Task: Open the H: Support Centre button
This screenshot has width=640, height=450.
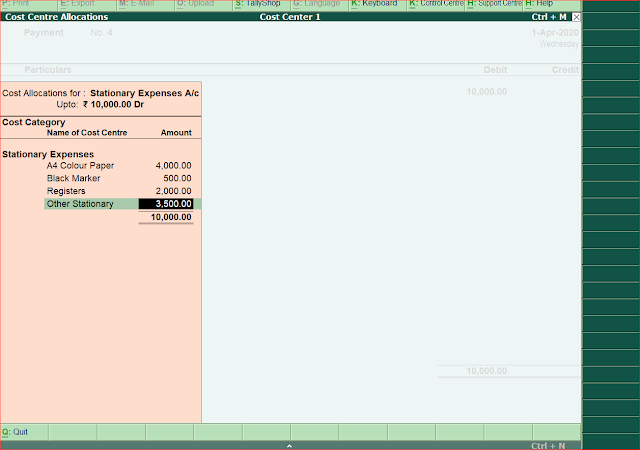Action: (x=494, y=4)
